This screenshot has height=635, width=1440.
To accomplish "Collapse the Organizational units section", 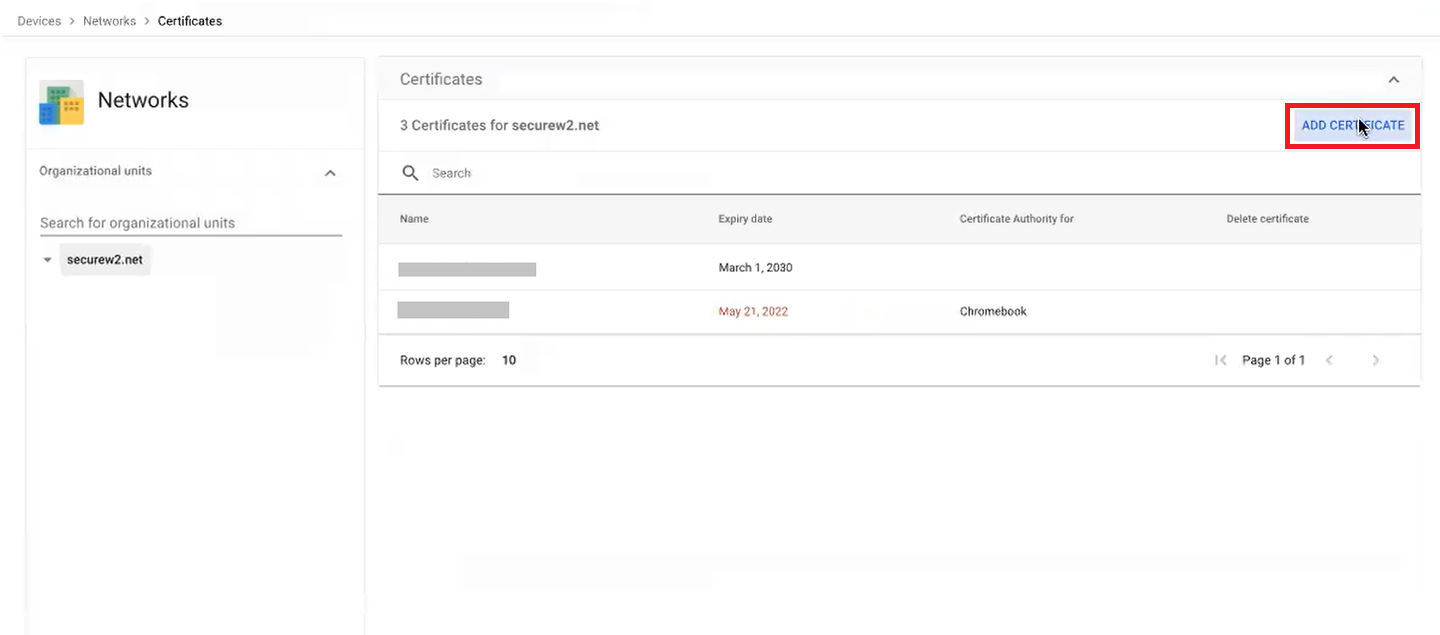I will click(x=331, y=173).
